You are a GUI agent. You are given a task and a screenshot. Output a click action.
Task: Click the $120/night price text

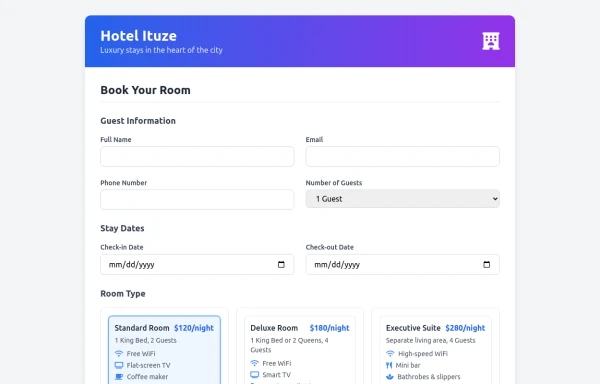pos(194,328)
